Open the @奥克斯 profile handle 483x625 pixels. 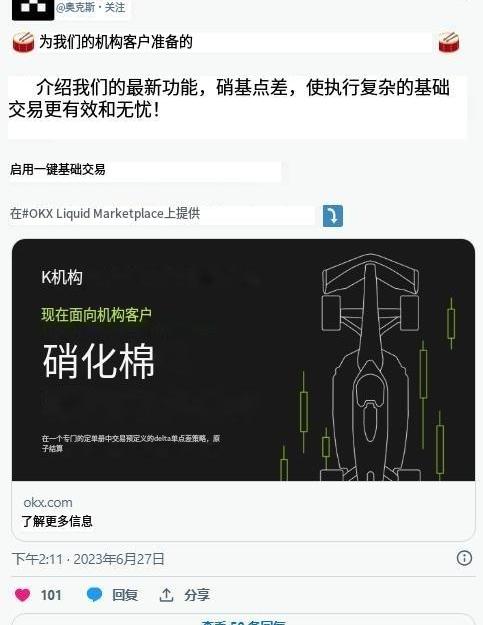(75, 8)
